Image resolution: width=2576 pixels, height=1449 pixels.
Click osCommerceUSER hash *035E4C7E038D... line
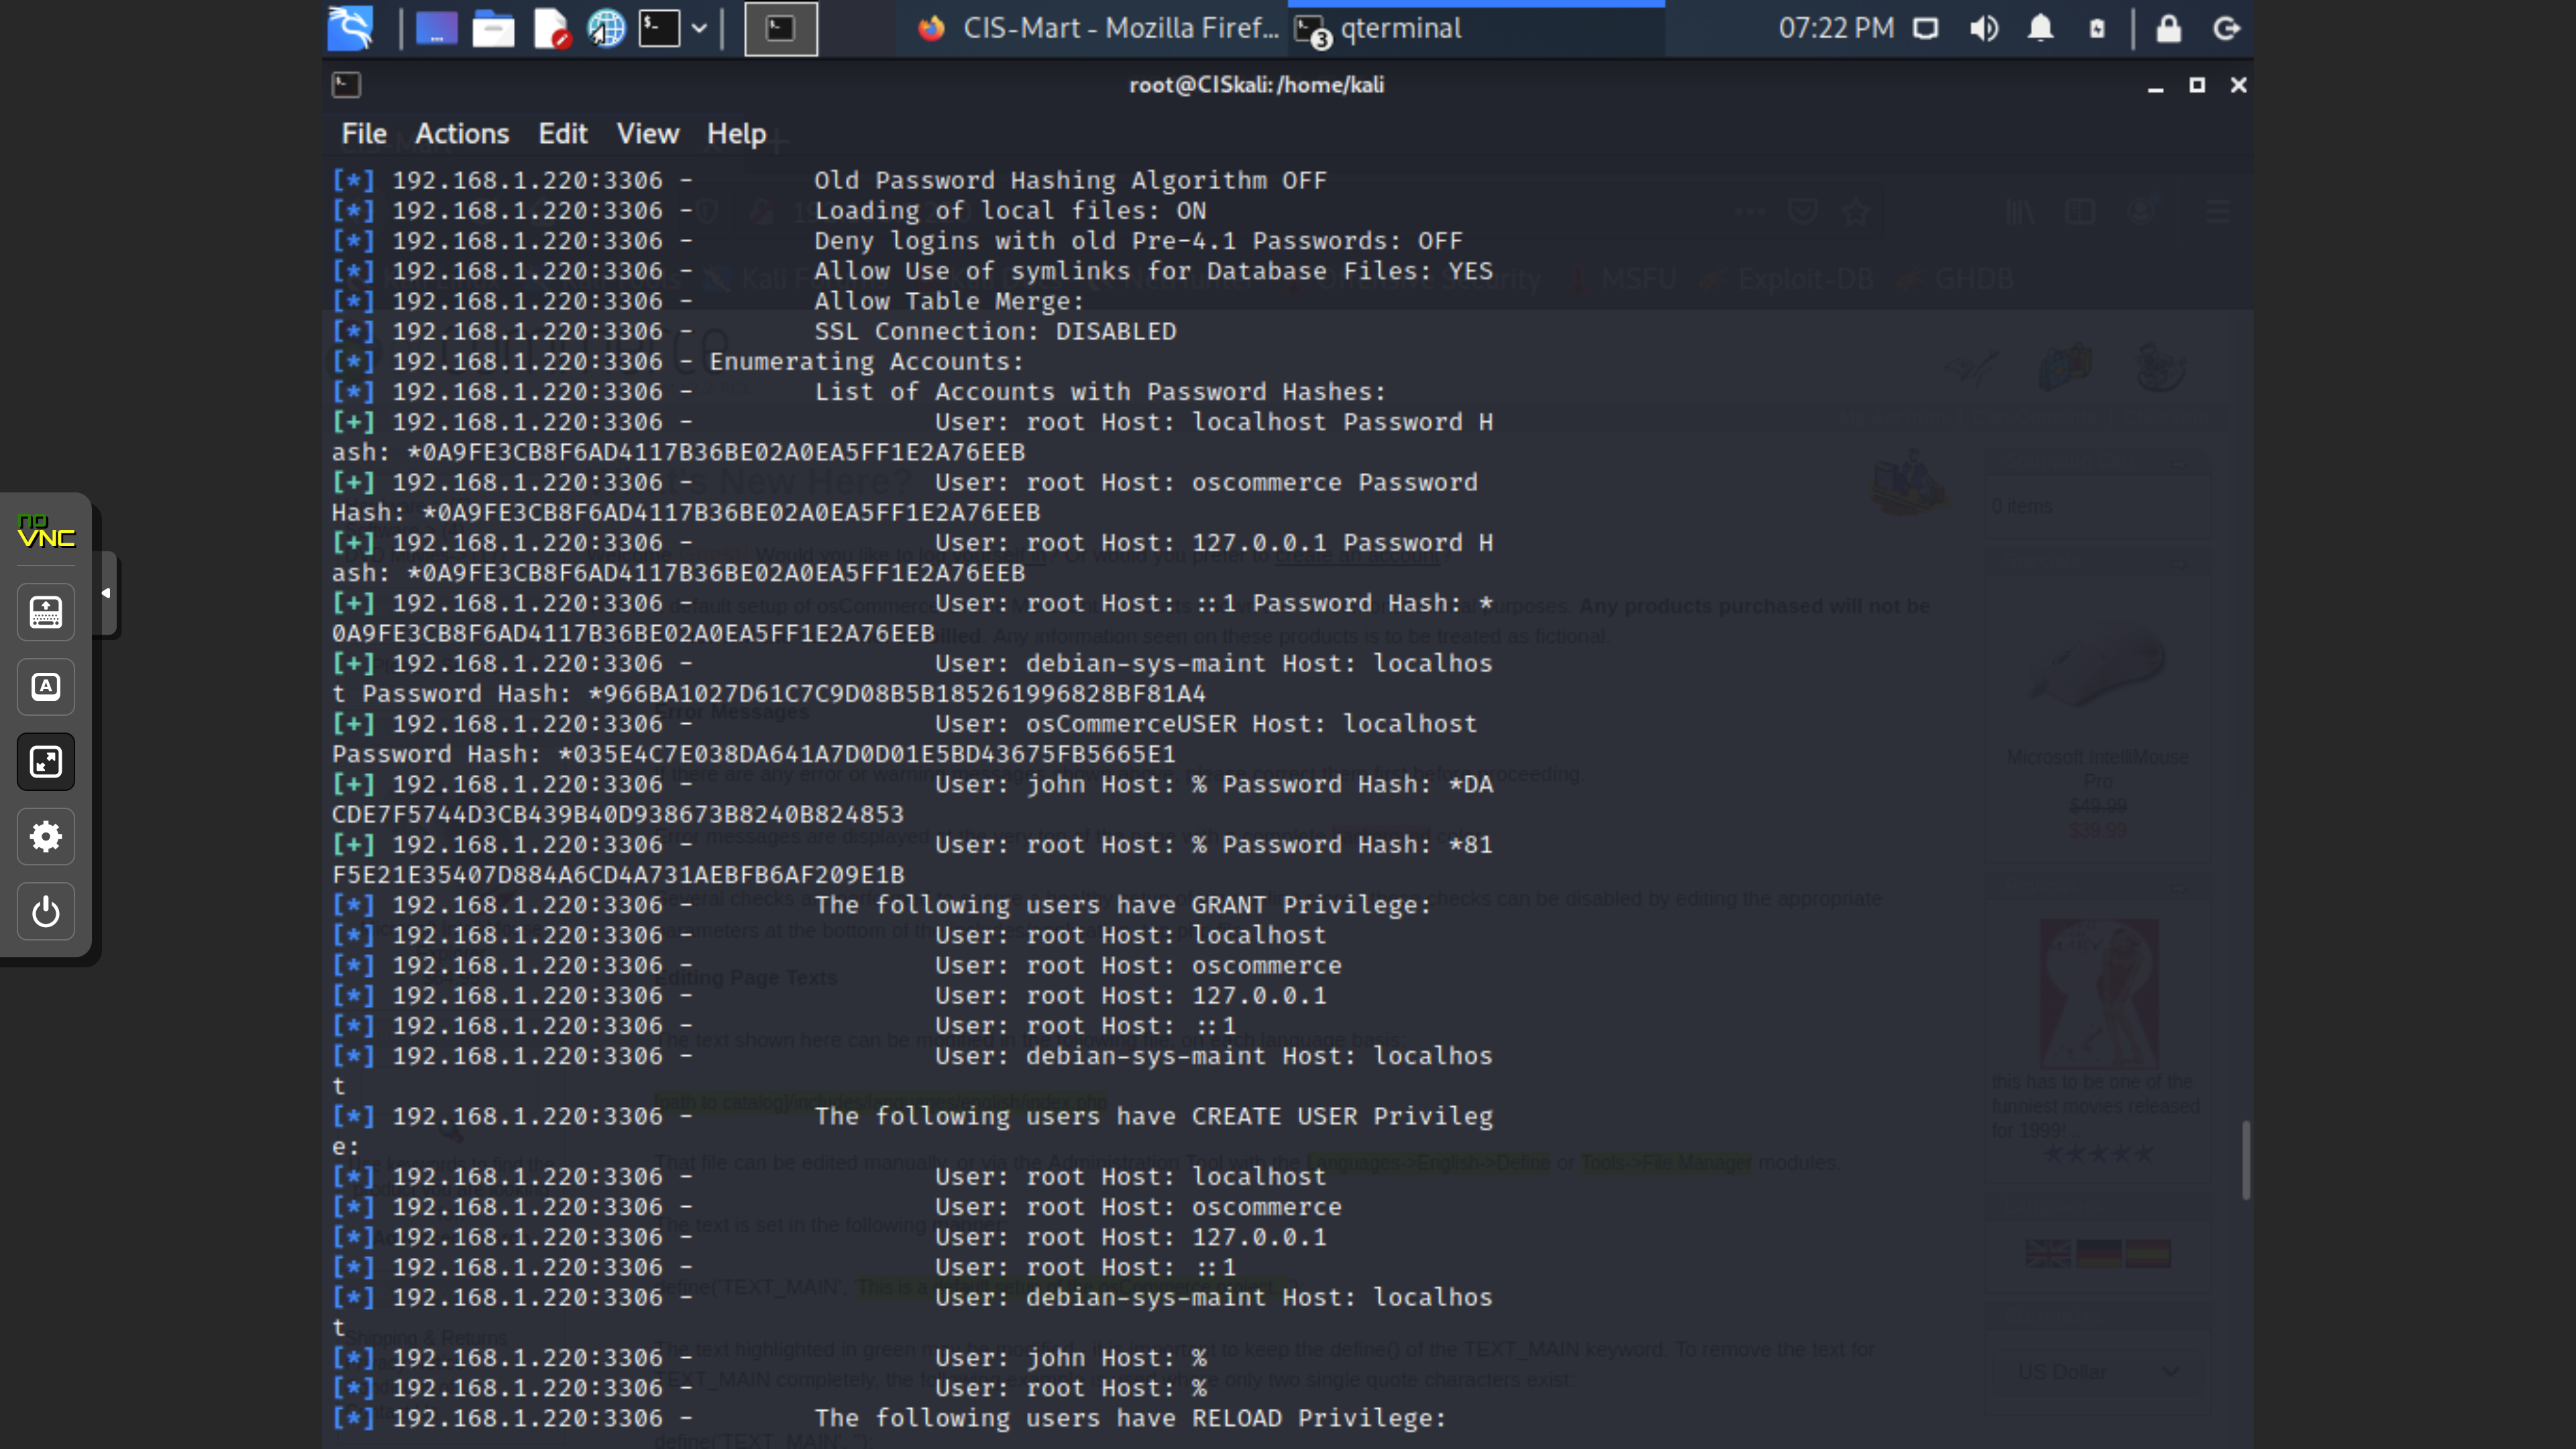tap(754, 754)
